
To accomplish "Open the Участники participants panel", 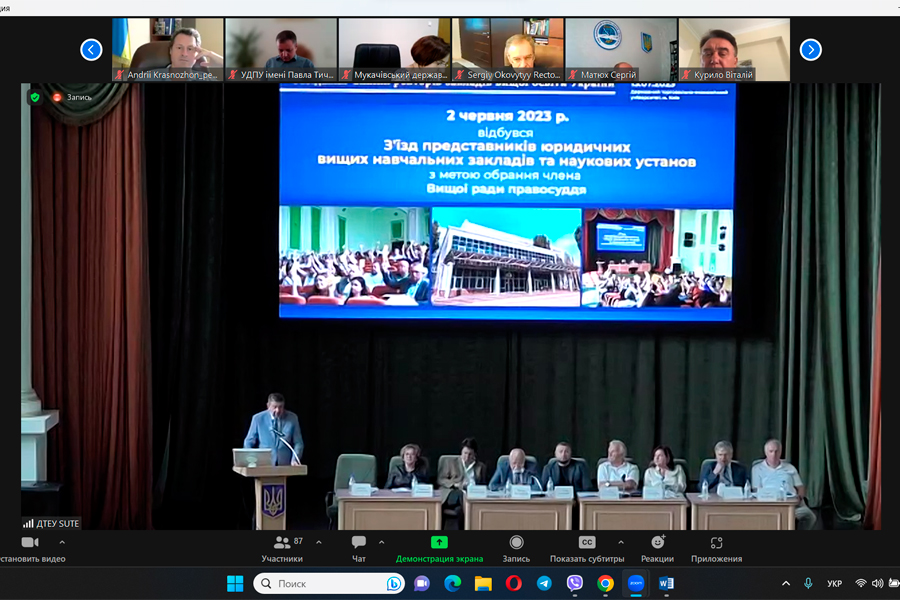I will [282, 549].
